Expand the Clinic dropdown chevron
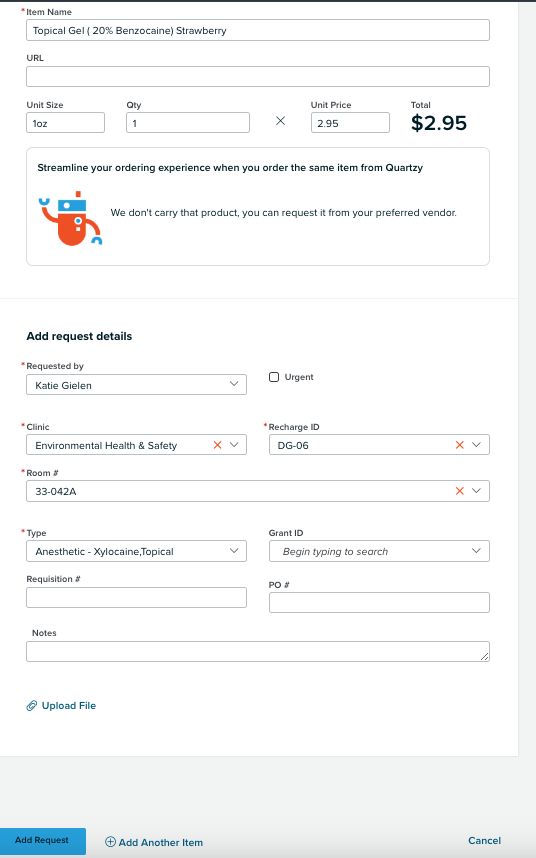 (x=234, y=445)
